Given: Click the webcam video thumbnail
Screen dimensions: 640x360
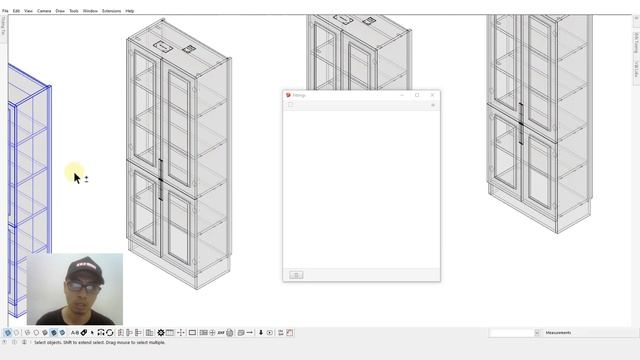Looking at the screenshot, I should [75, 289].
